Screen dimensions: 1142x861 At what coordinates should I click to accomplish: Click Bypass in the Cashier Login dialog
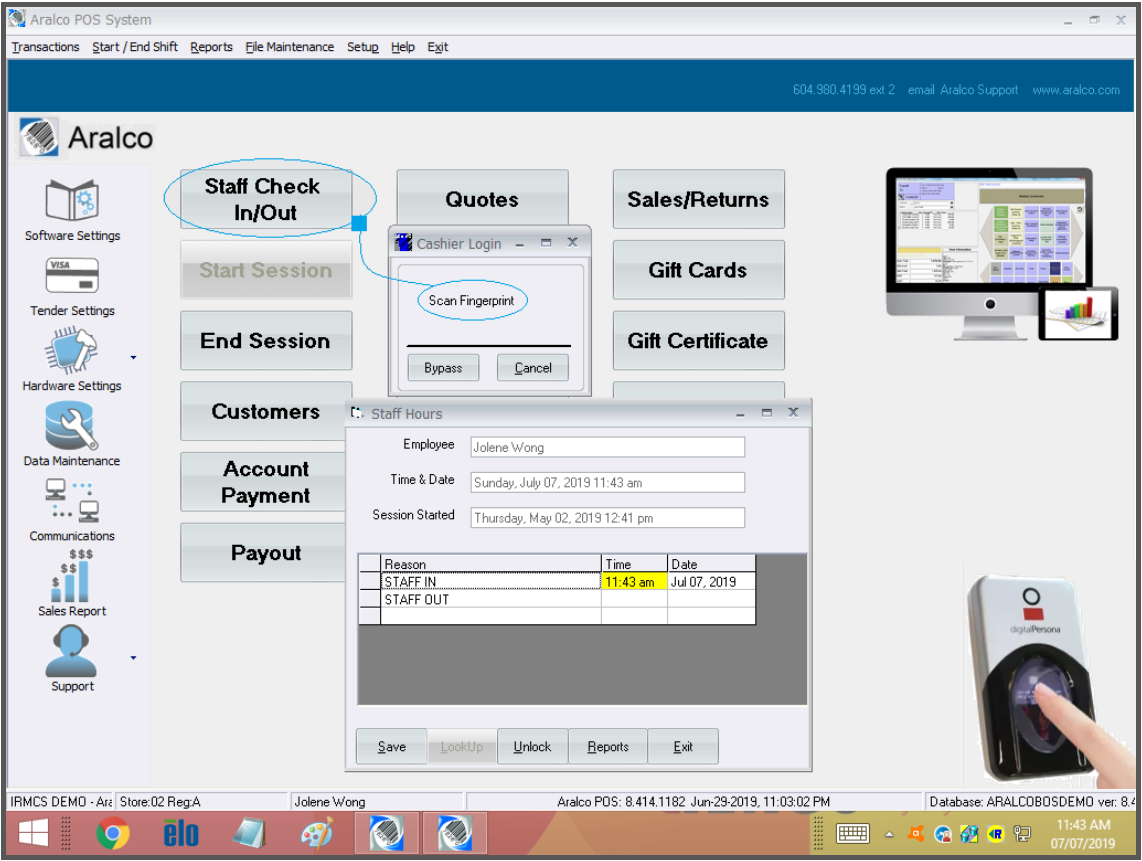[442, 367]
